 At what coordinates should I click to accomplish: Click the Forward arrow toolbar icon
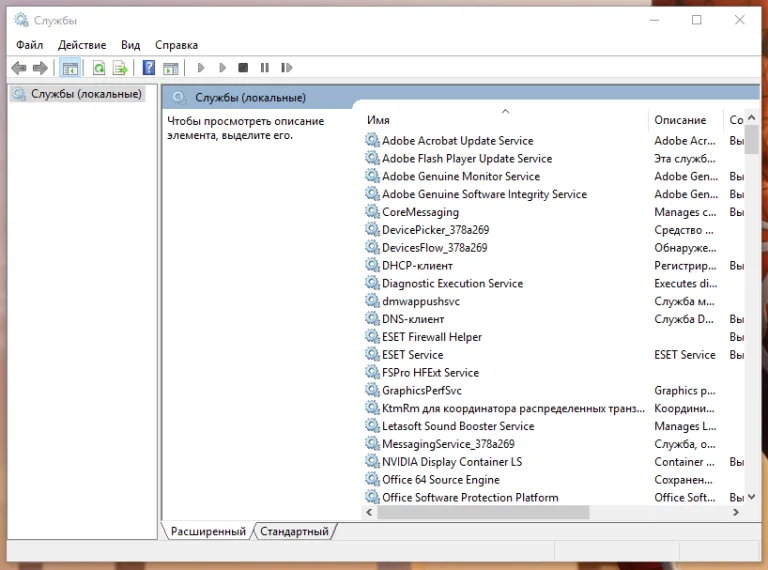point(40,68)
